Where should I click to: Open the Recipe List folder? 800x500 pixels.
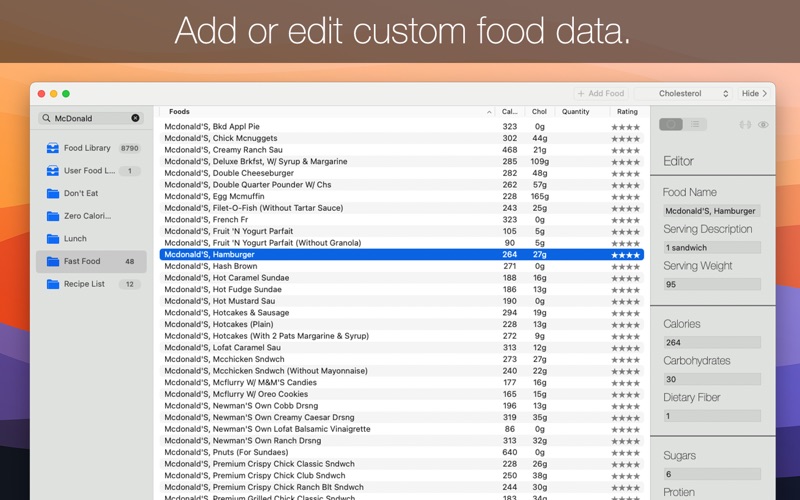pyautogui.click(x=91, y=284)
